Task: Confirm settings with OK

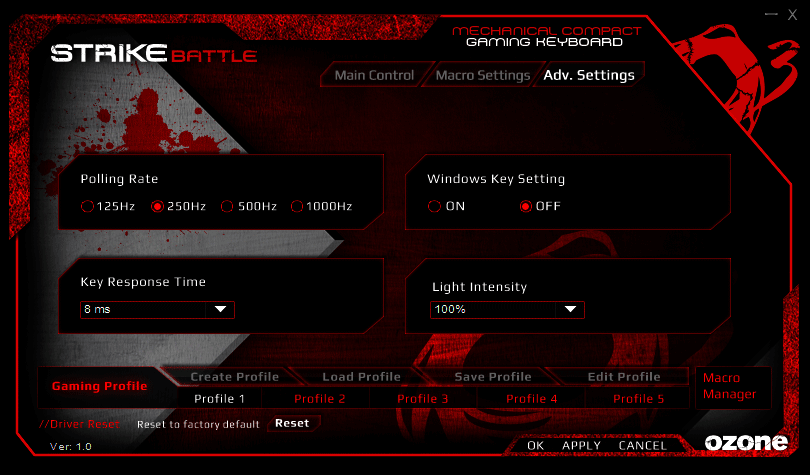Action: (535, 446)
